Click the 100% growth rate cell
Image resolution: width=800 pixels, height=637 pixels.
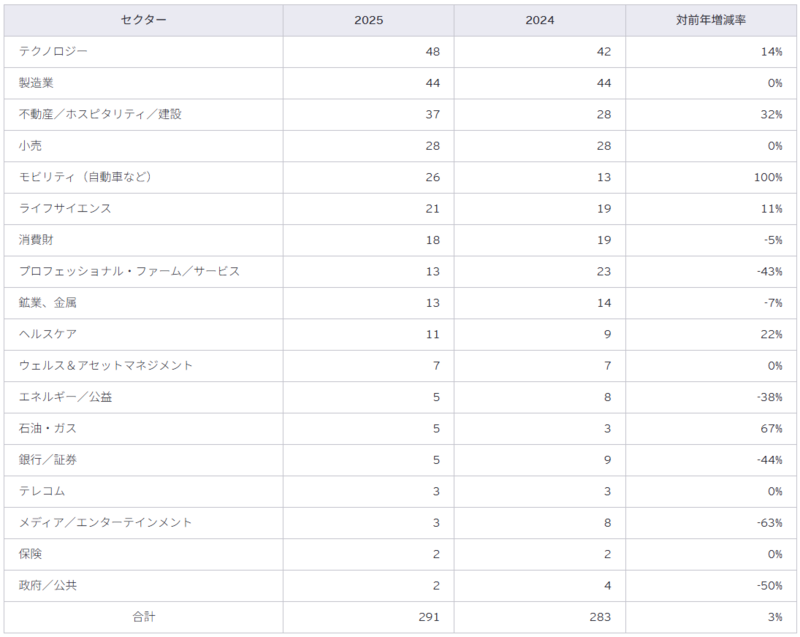pyautogui.click(x=711, y=177)
